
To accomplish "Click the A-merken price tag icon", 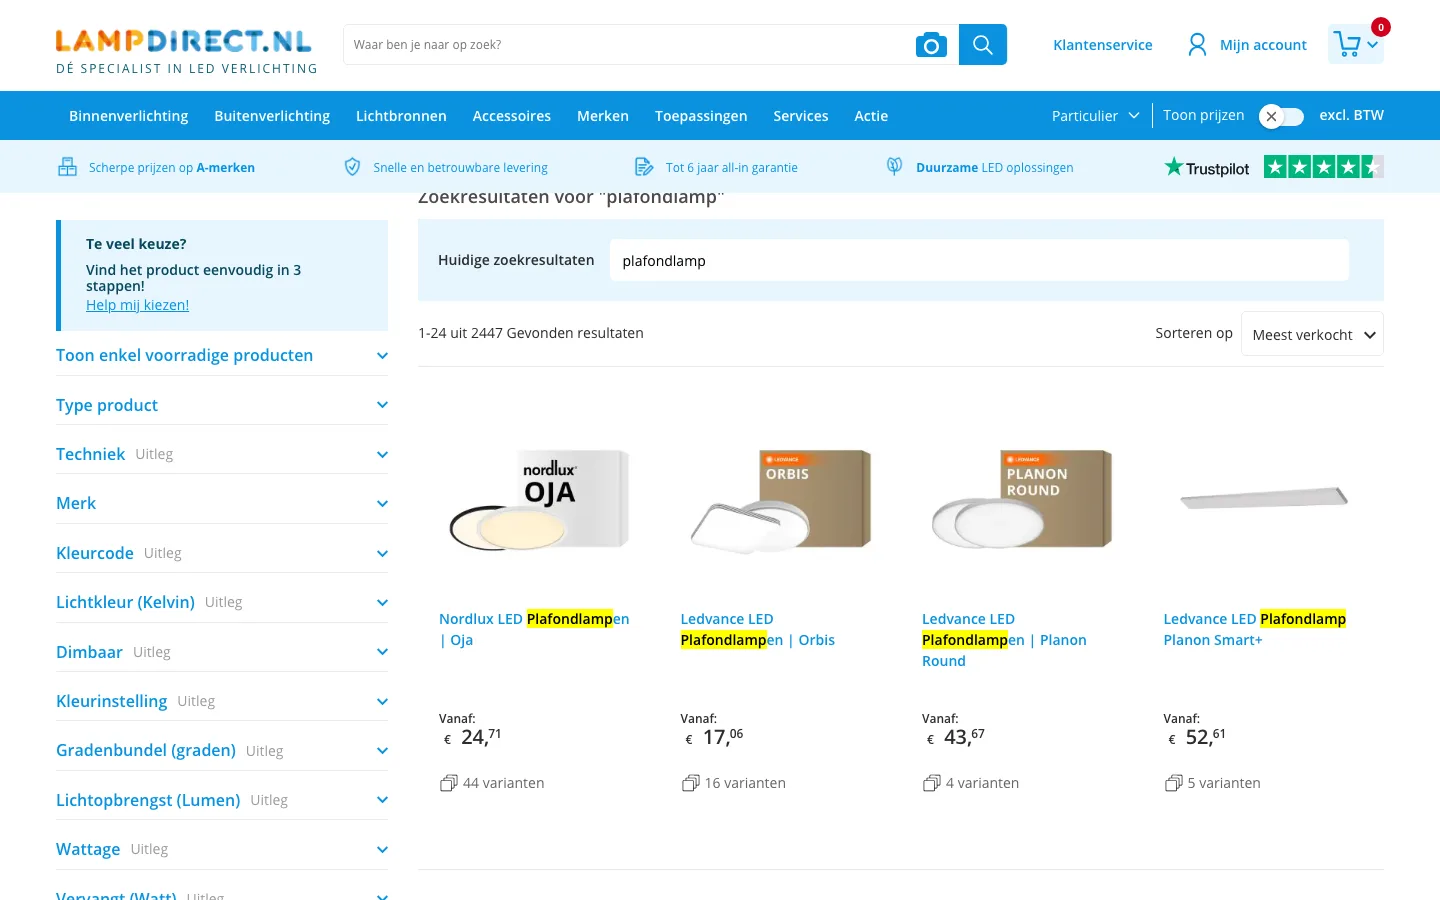I will tap(67, 167).
